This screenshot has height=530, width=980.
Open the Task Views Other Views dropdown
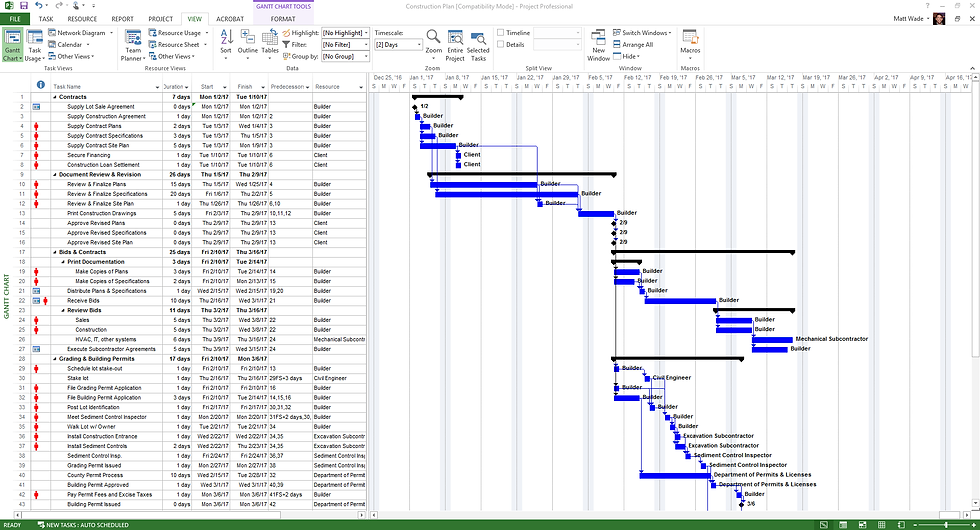[x=71, y=56]
